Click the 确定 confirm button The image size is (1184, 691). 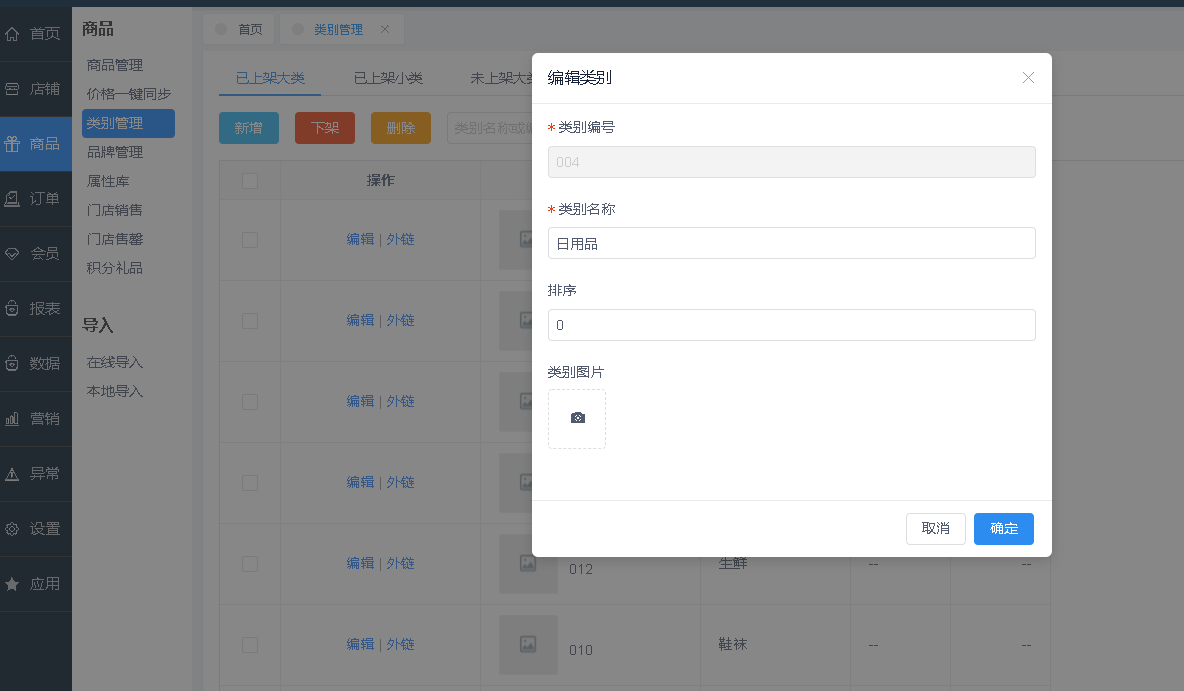coord(1004,529)
